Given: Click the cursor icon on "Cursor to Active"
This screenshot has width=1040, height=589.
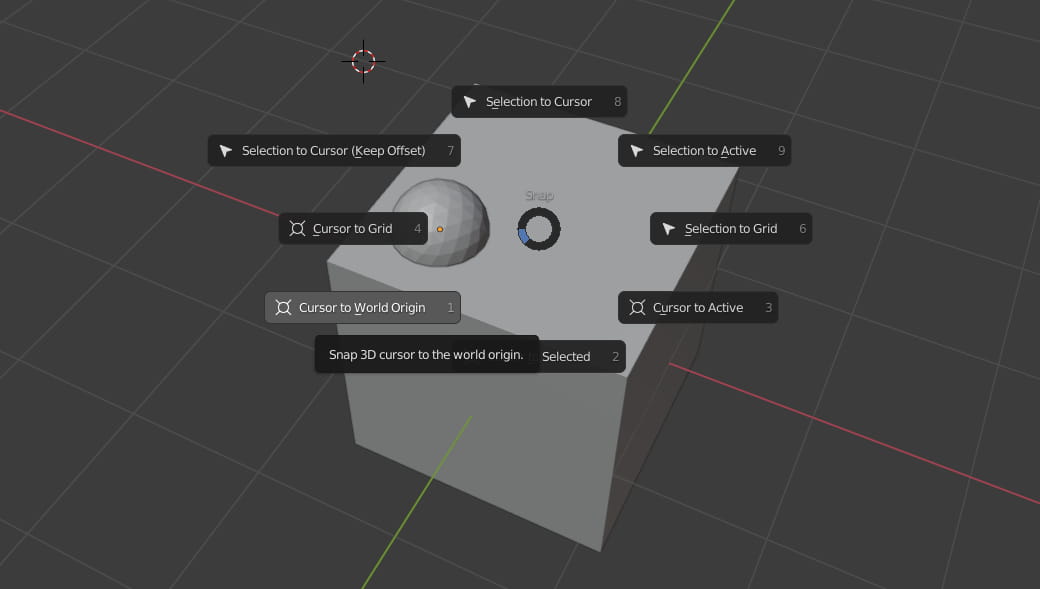Looking at the screenshot, I should coord(637,307).
